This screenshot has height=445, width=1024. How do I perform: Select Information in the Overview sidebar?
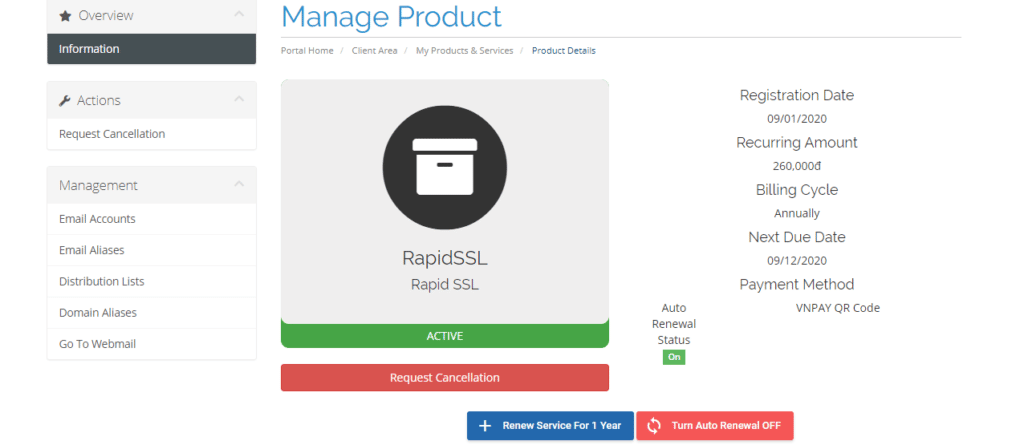click(89, 49)
